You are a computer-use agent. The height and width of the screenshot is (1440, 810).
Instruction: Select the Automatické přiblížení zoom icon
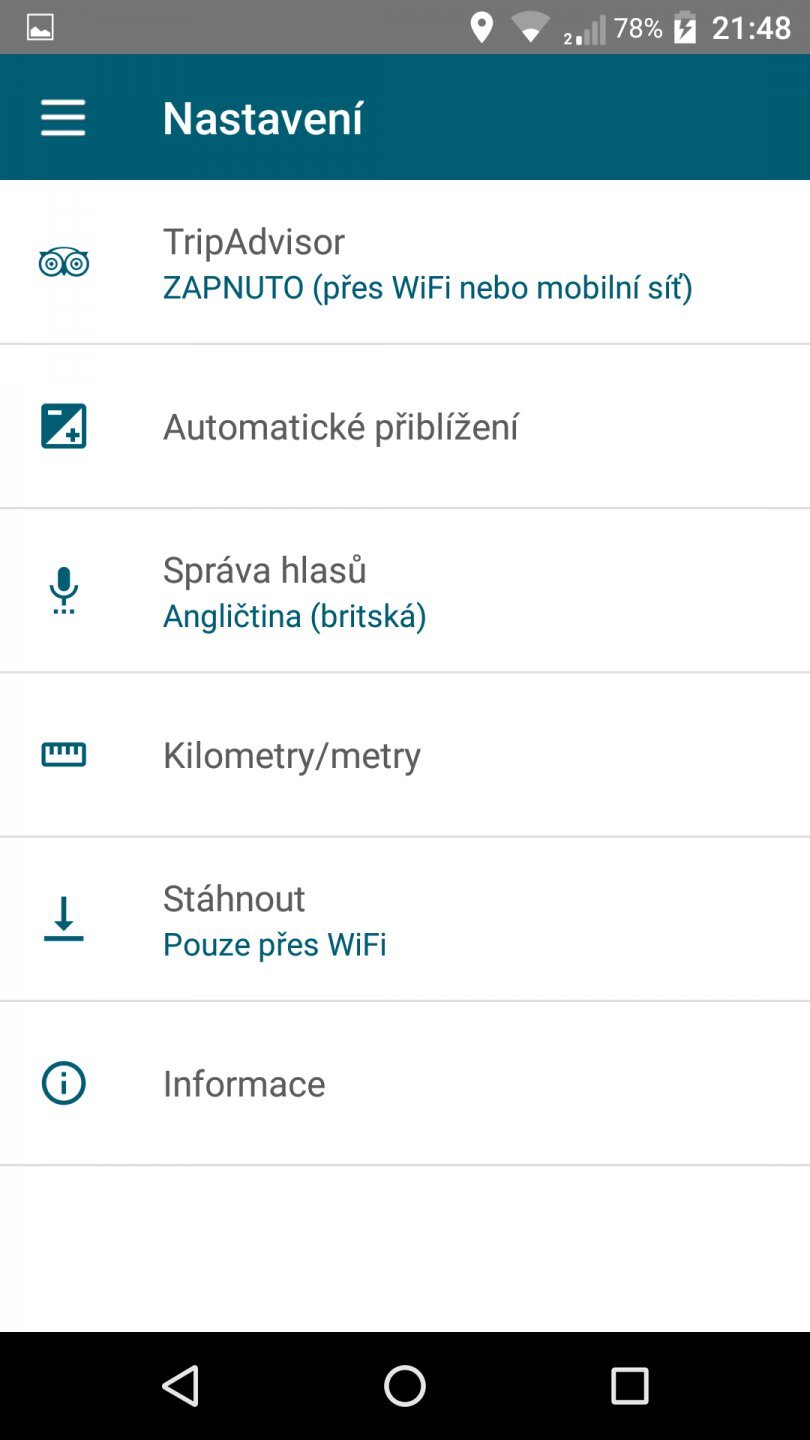click(x=63, y=425)
